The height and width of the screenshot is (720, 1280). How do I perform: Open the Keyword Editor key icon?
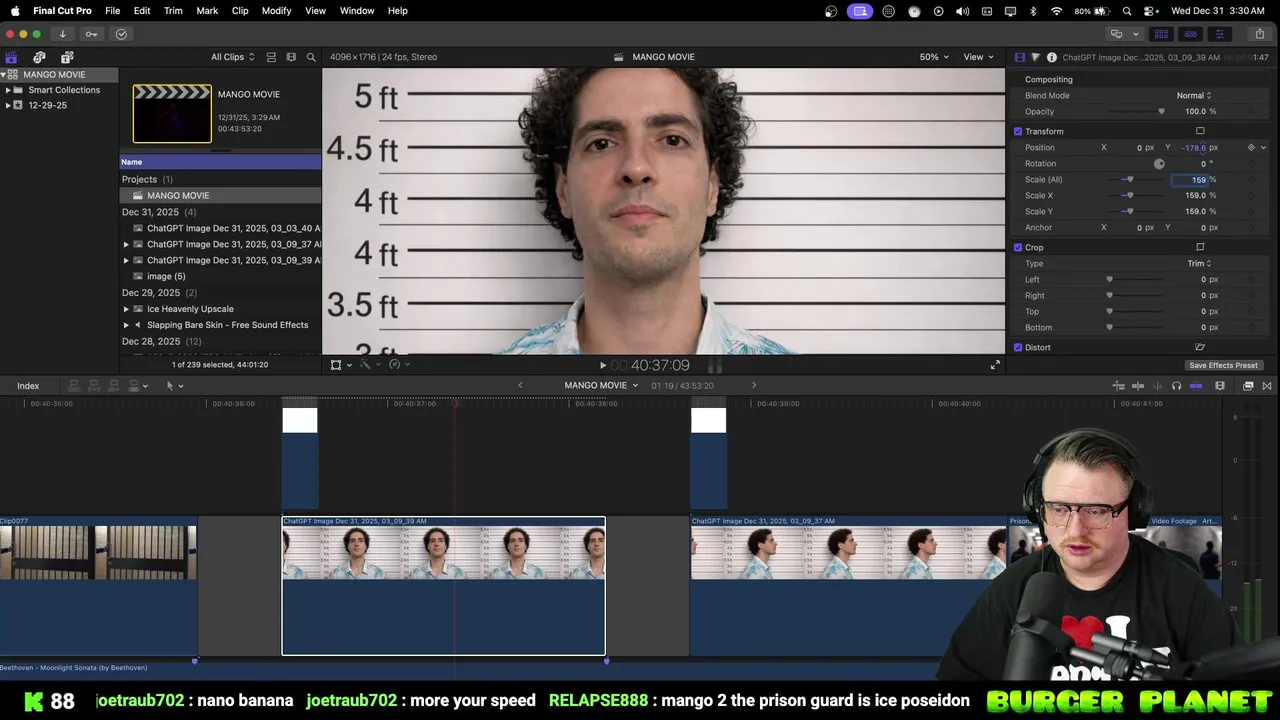point(91,34)
